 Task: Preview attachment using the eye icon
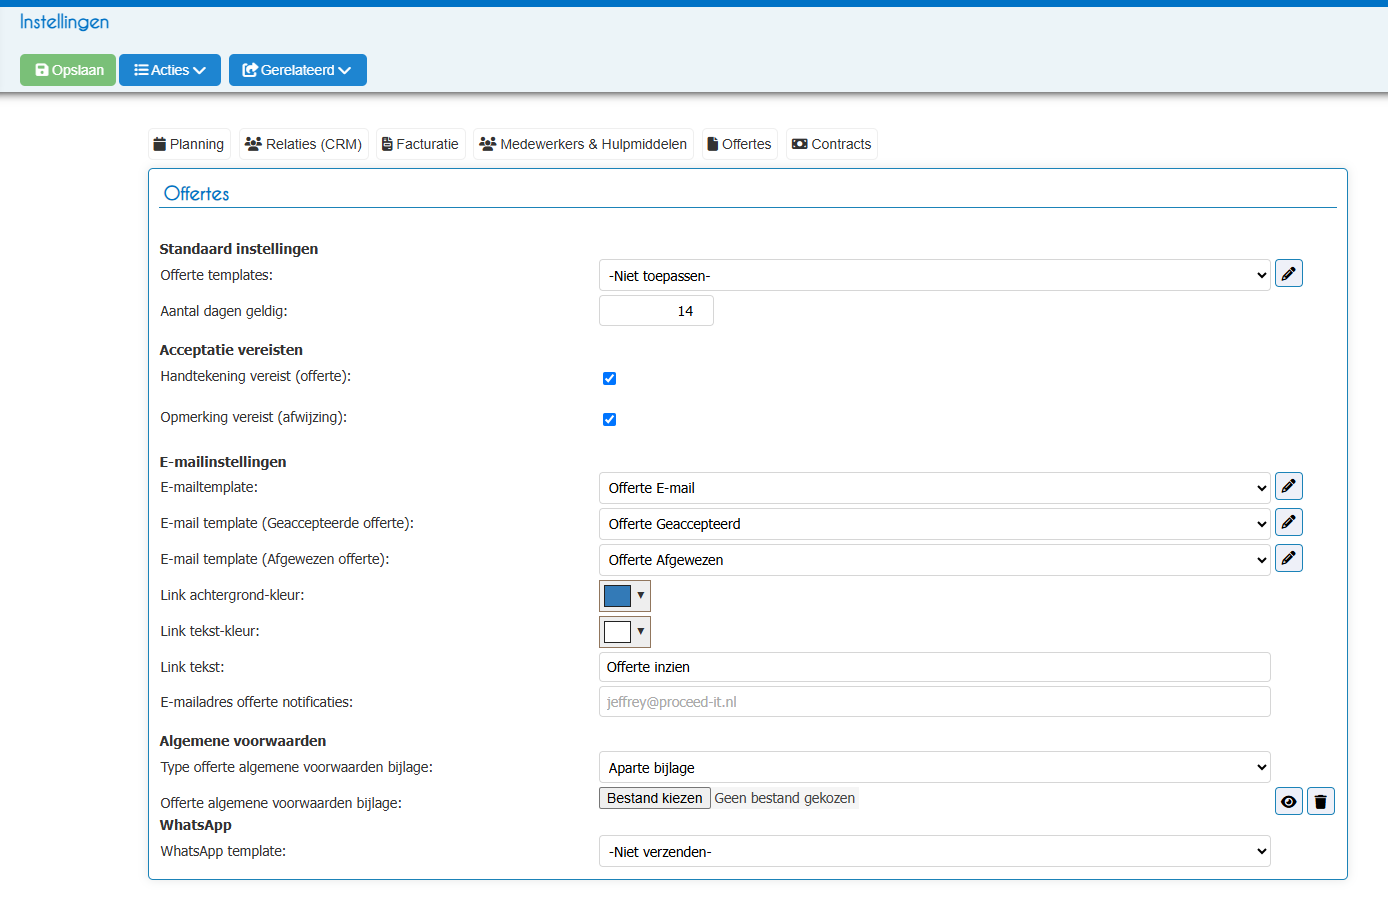1289,801
